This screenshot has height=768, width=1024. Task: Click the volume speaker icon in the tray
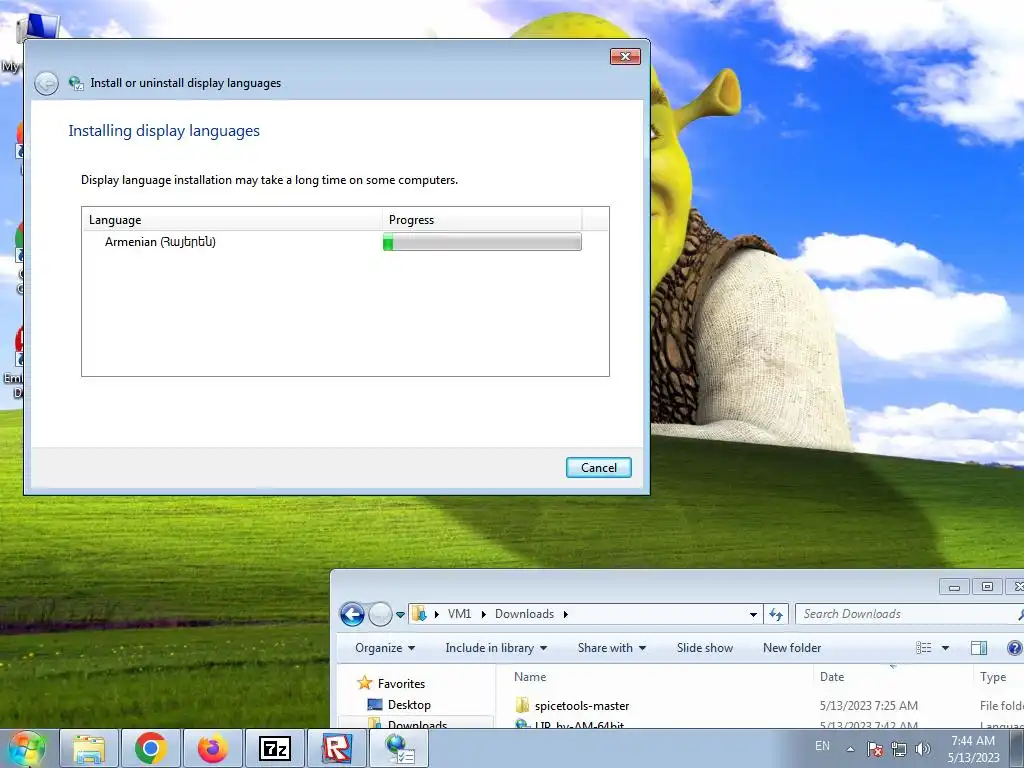click(x=922, y=749)
